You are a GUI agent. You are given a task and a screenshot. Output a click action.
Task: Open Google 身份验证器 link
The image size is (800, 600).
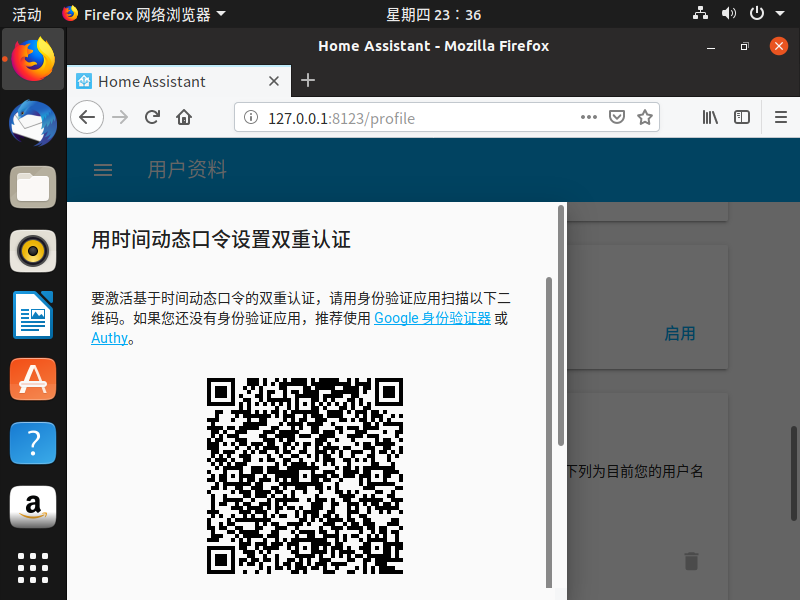[432, 318]
